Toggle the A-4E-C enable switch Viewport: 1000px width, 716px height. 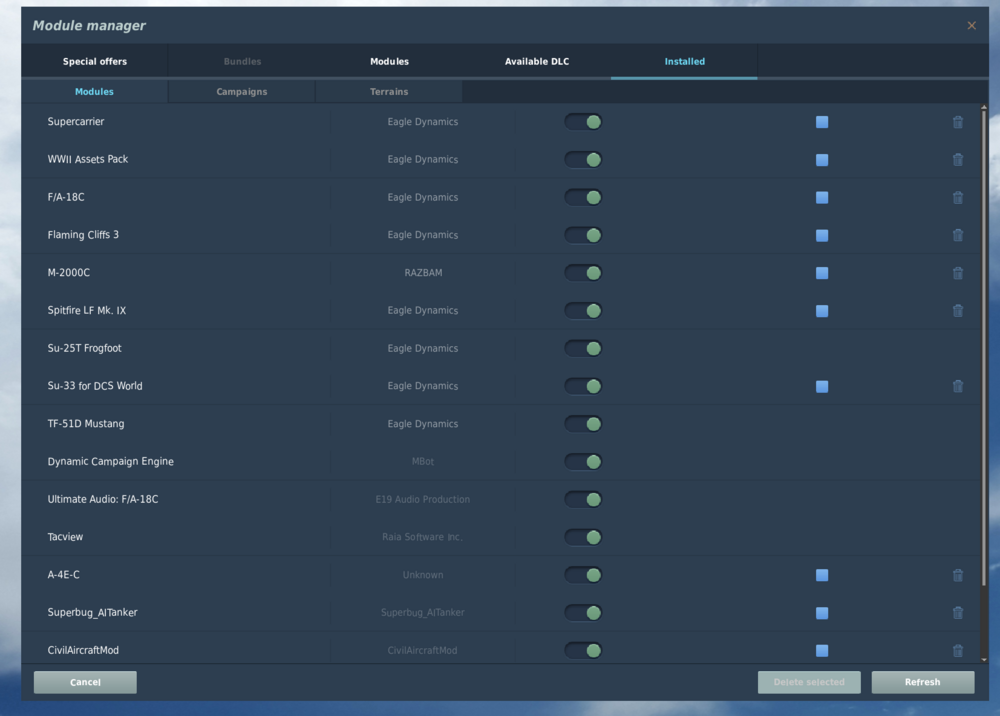pos(583,575)
